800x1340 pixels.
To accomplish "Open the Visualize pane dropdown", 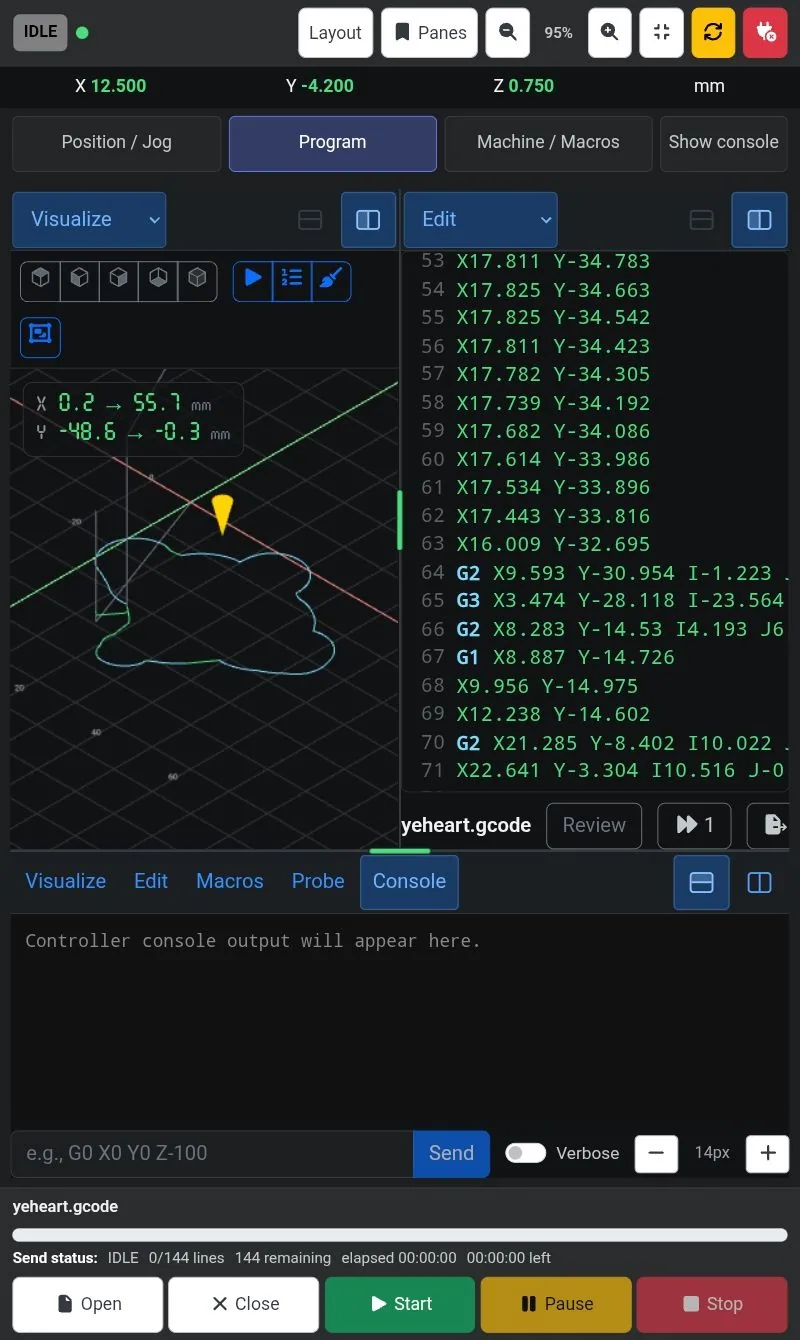I will 89,220.
